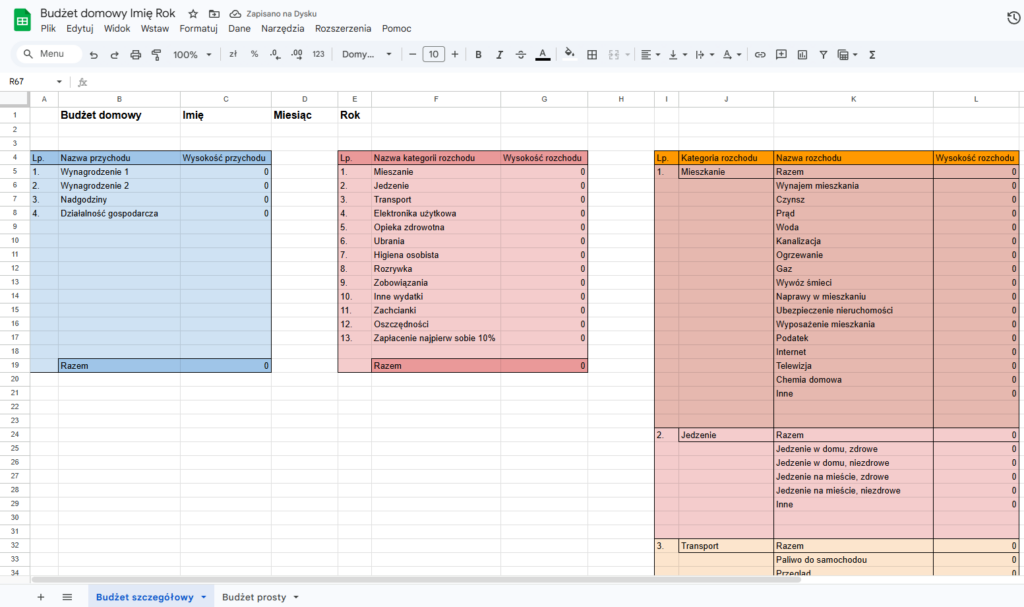Switch to the Budżet prosty sheet tab
The width and height of the screenshot is (1024, 607).
pos(259,597)
